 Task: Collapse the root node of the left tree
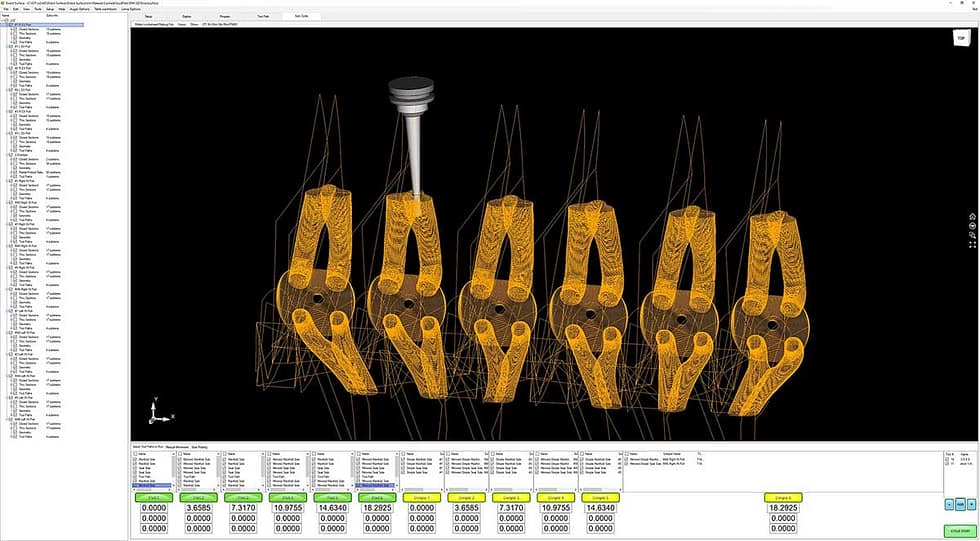(x=2, y=20)
